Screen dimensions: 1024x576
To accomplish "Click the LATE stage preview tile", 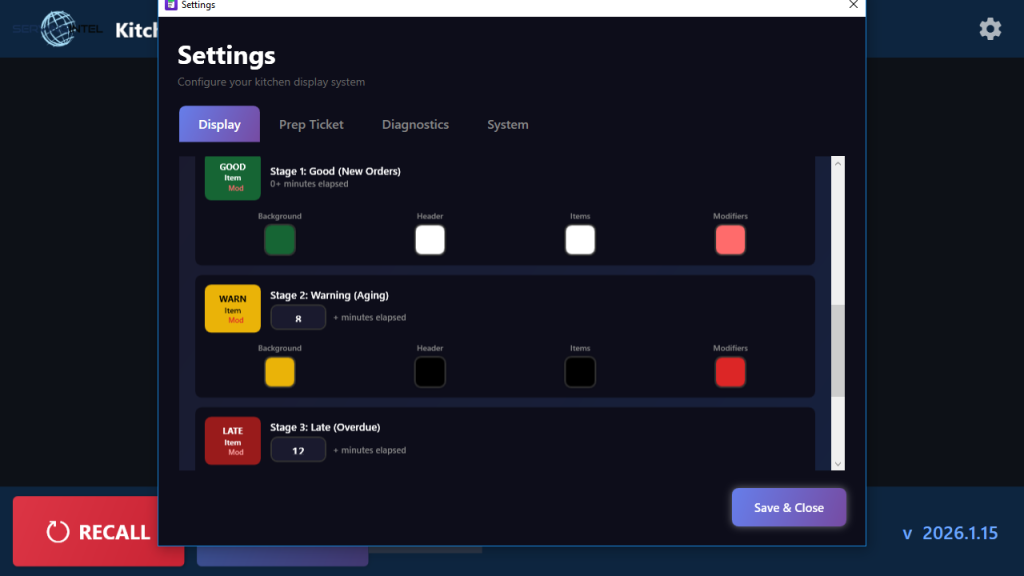I will point(232,441).
